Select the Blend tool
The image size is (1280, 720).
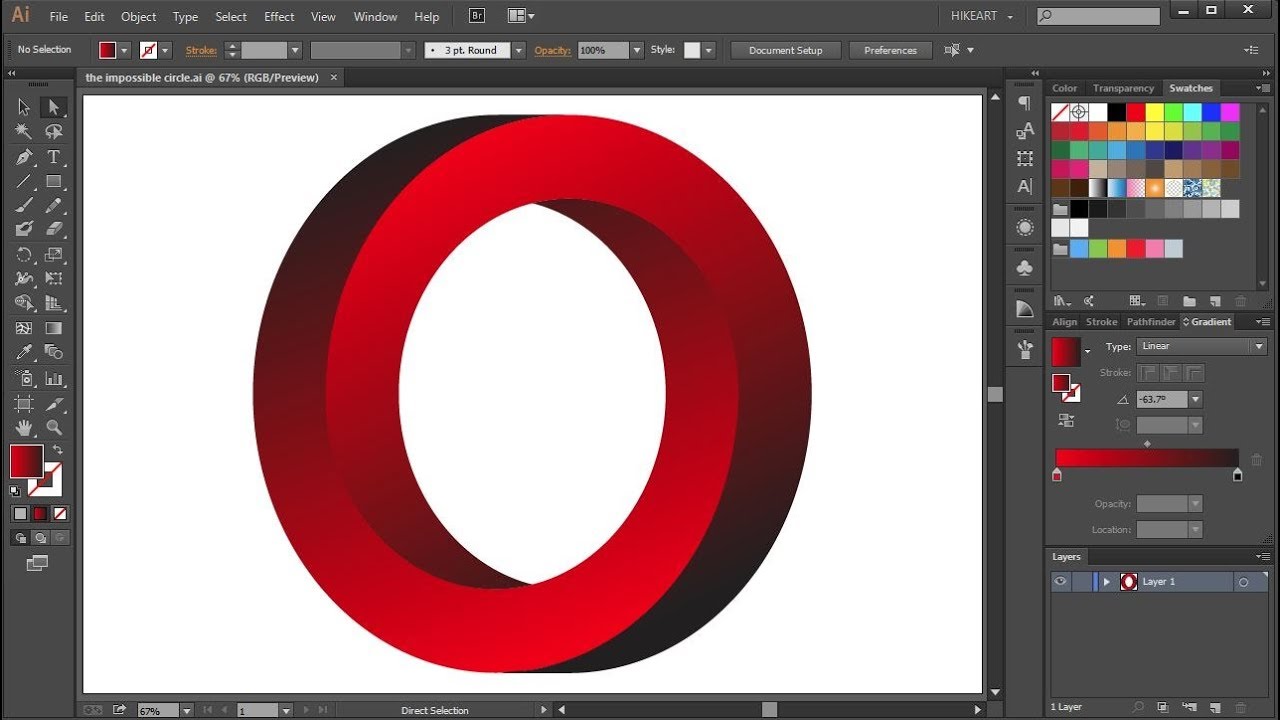[54, 353]
